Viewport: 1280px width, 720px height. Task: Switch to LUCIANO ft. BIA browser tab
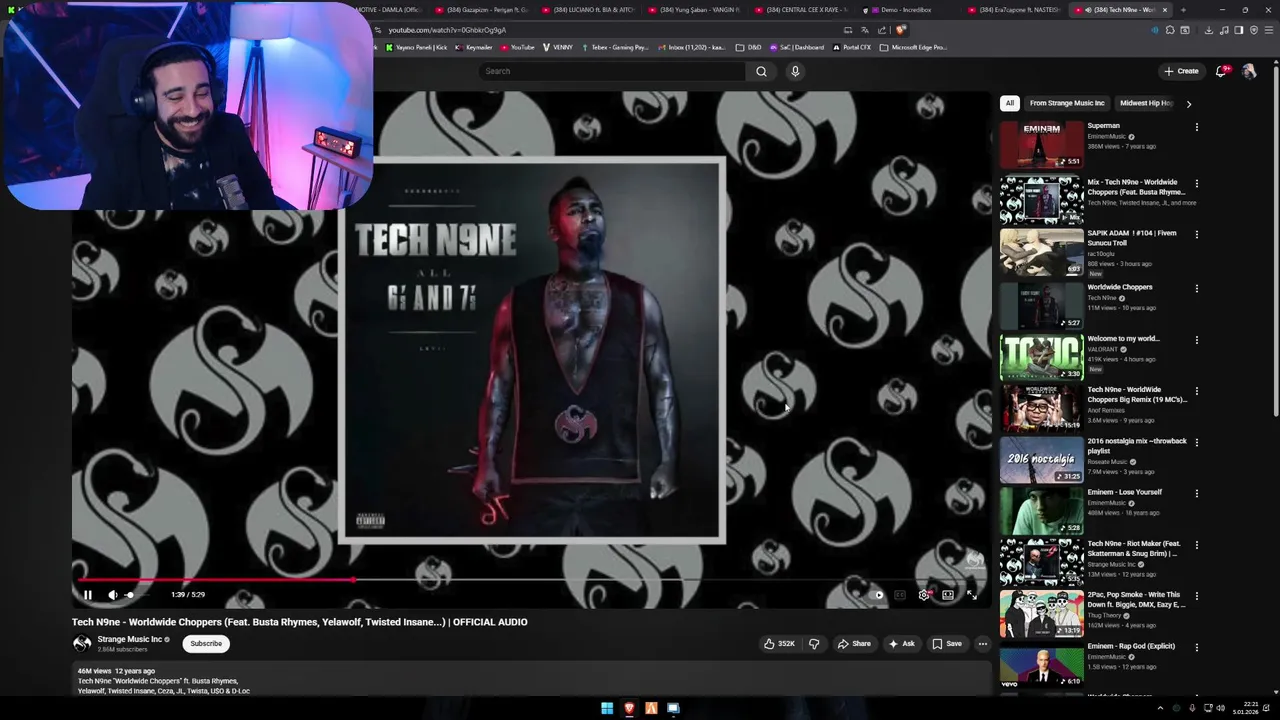coord(593,10)
